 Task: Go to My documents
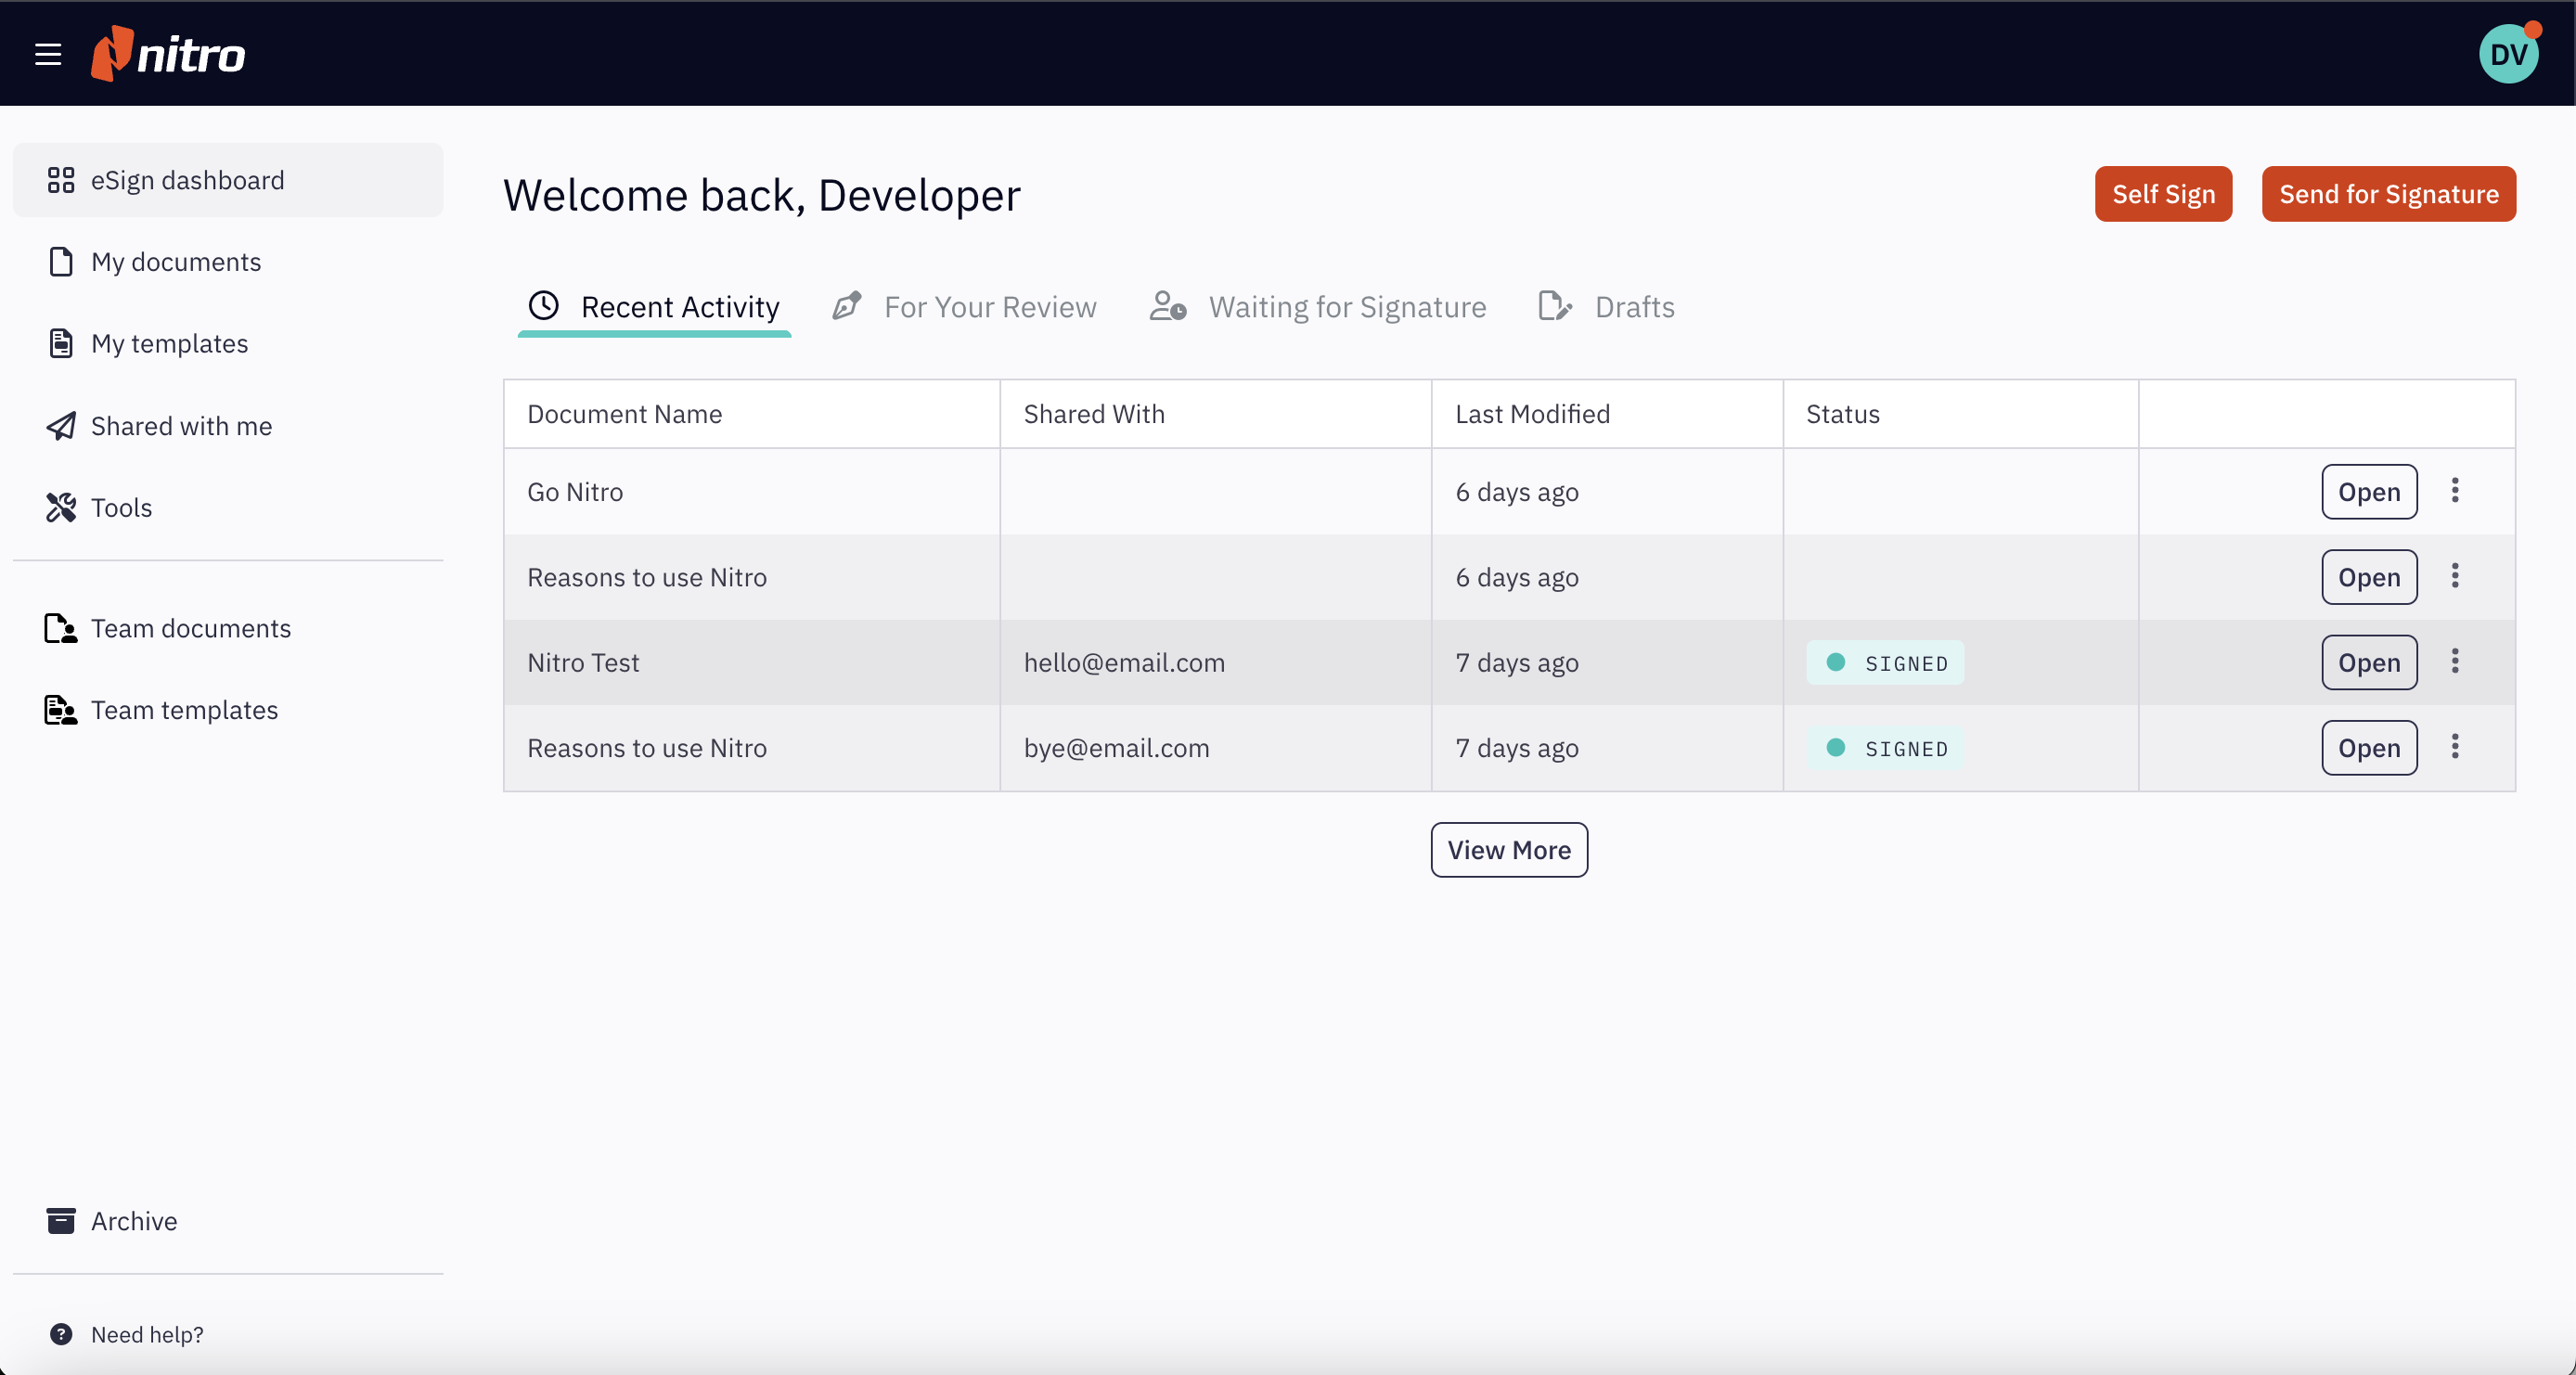[x=175, y=262]
